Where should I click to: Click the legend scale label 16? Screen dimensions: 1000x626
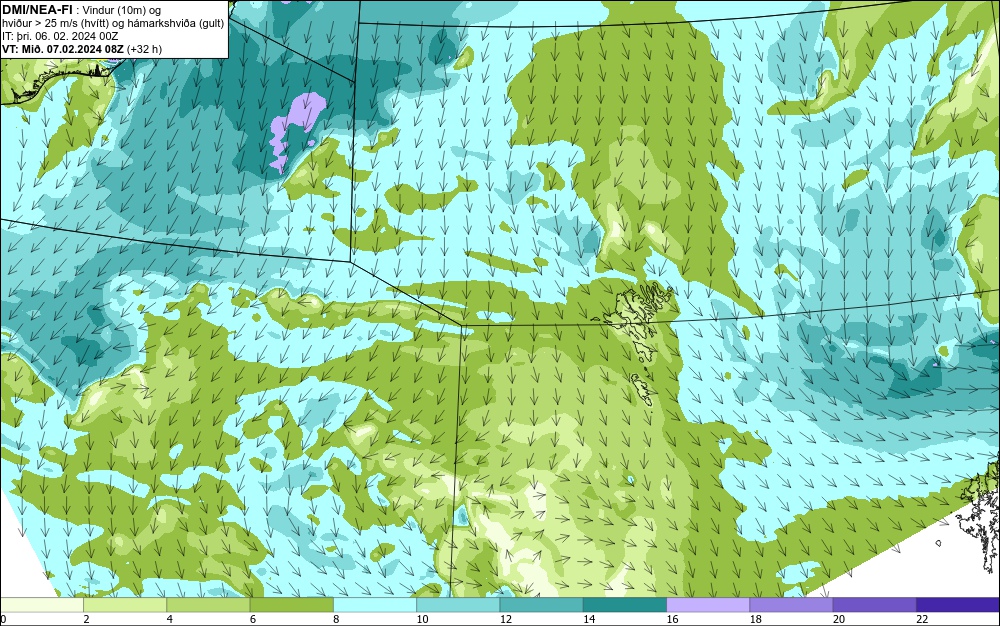(x=672, y=620)
